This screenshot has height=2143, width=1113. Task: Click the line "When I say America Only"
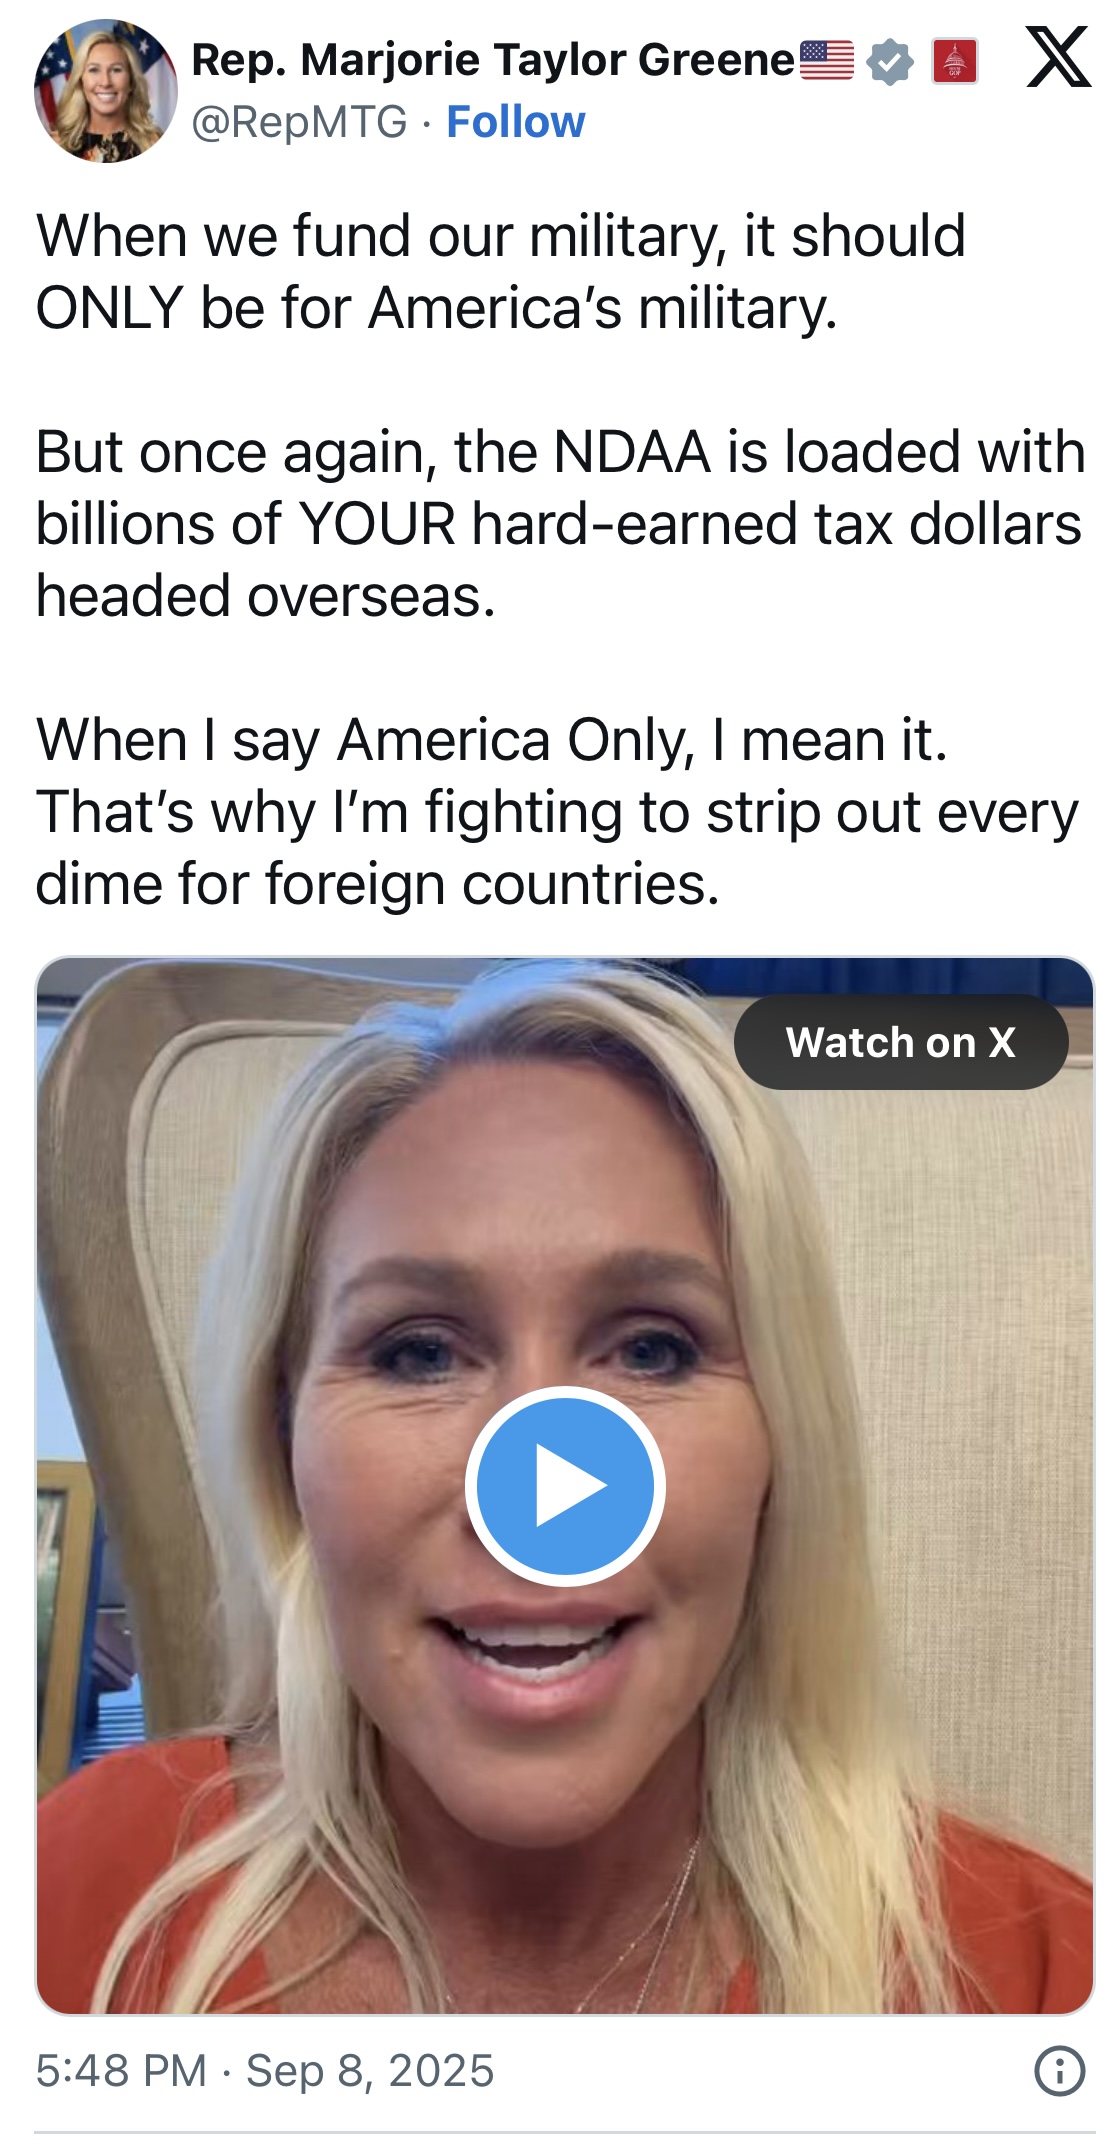click(492, 740)
